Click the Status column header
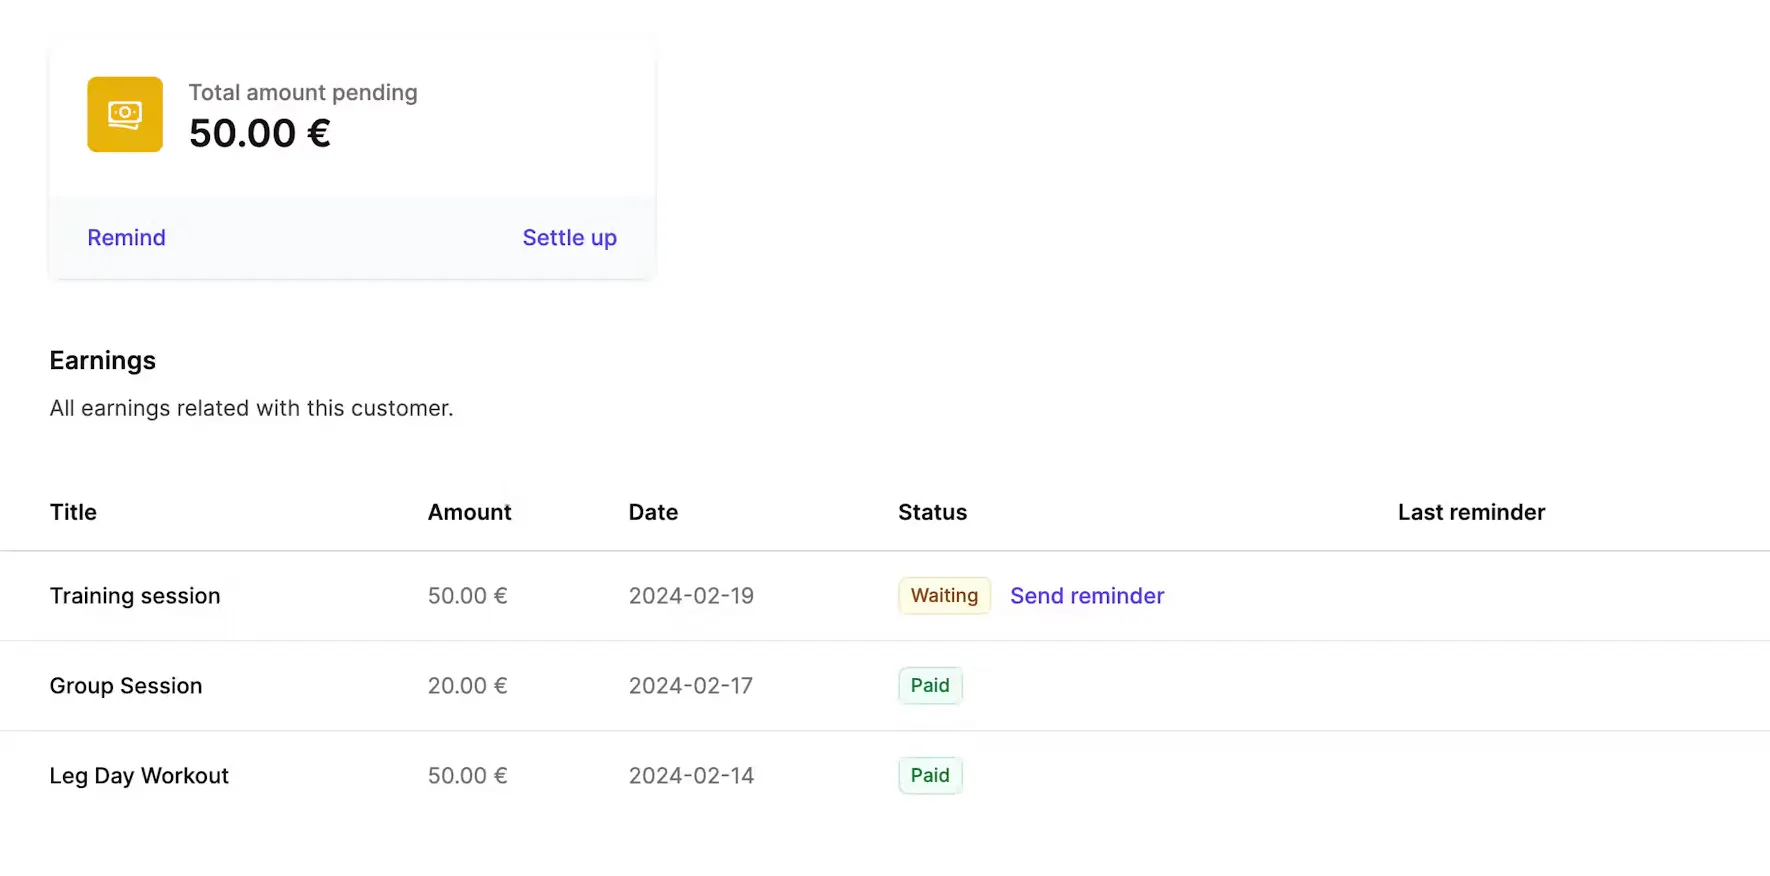 point(932,512)
